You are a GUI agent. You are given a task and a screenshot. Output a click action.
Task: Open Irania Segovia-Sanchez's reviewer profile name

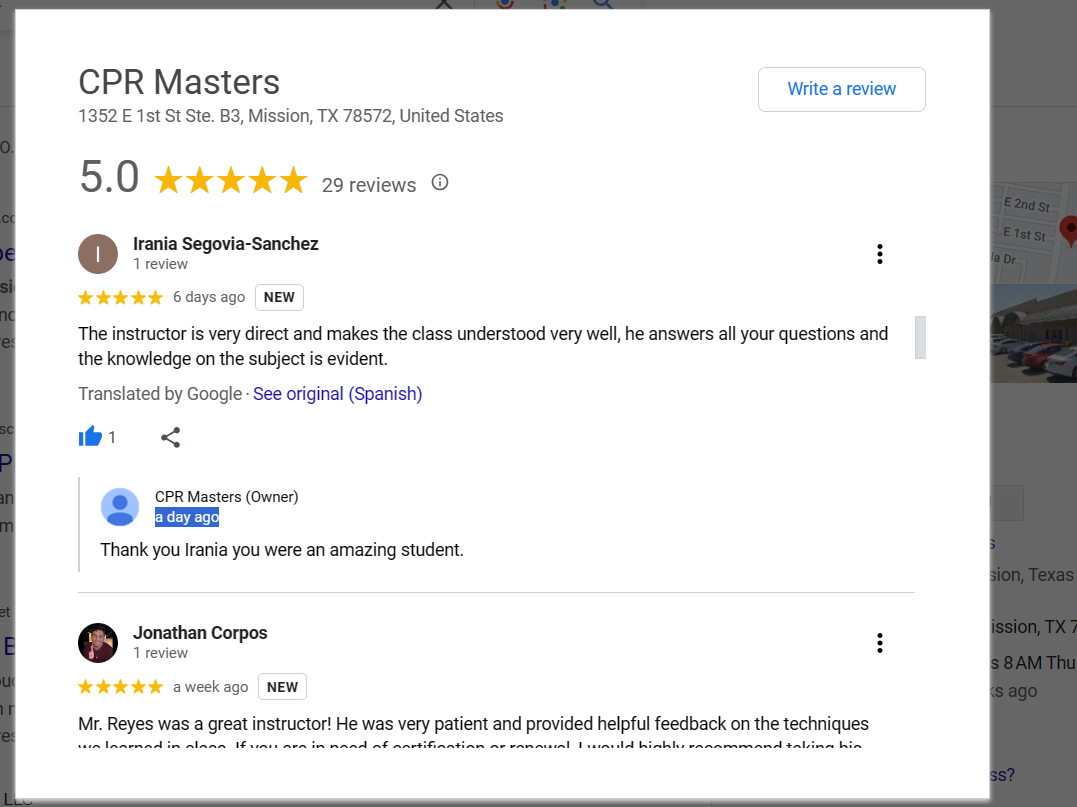click(226, 244)
